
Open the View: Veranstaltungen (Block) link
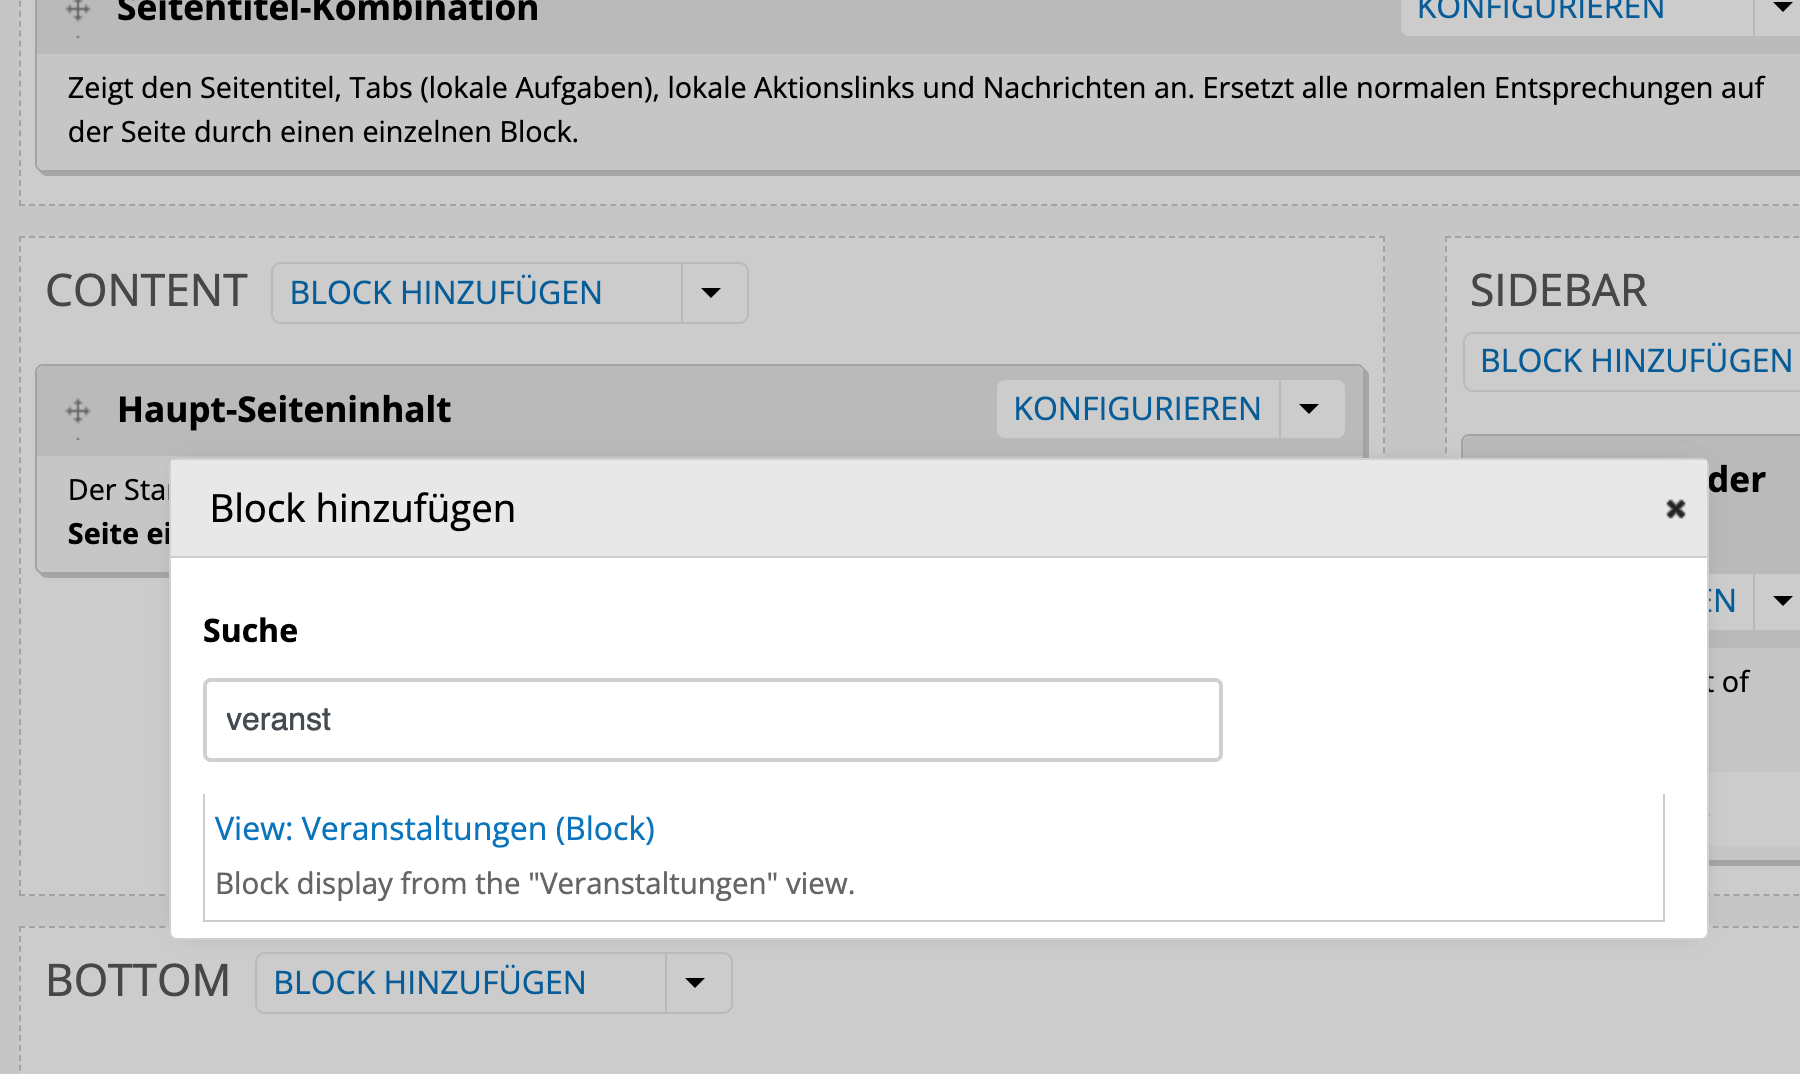tap(434, 829)
